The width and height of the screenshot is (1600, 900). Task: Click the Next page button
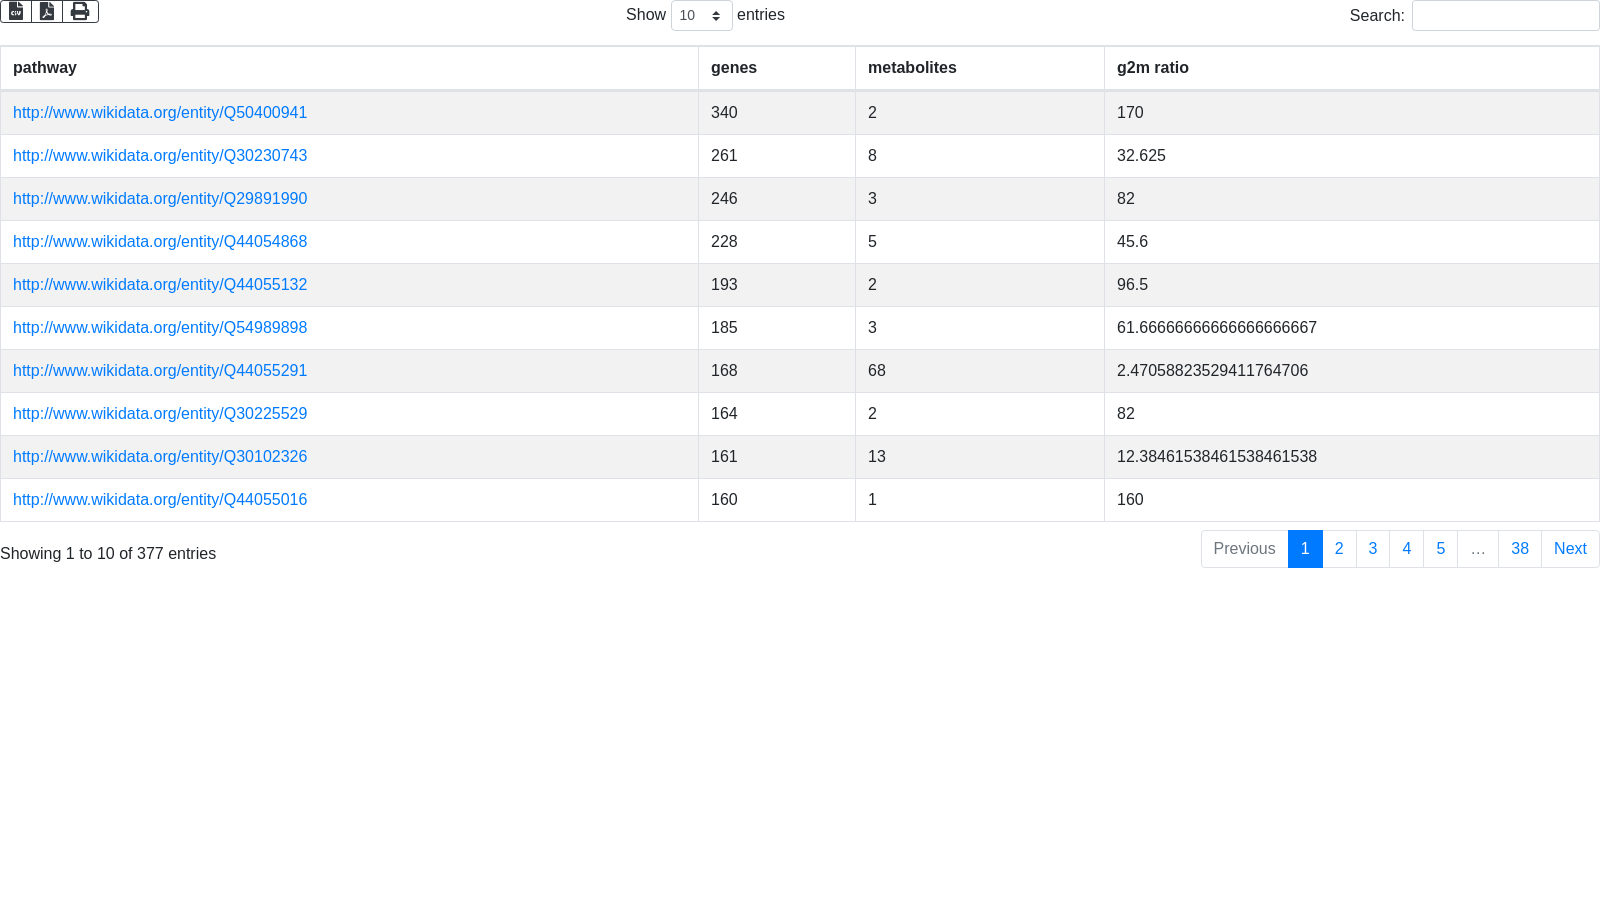(x=1570, y=549)
